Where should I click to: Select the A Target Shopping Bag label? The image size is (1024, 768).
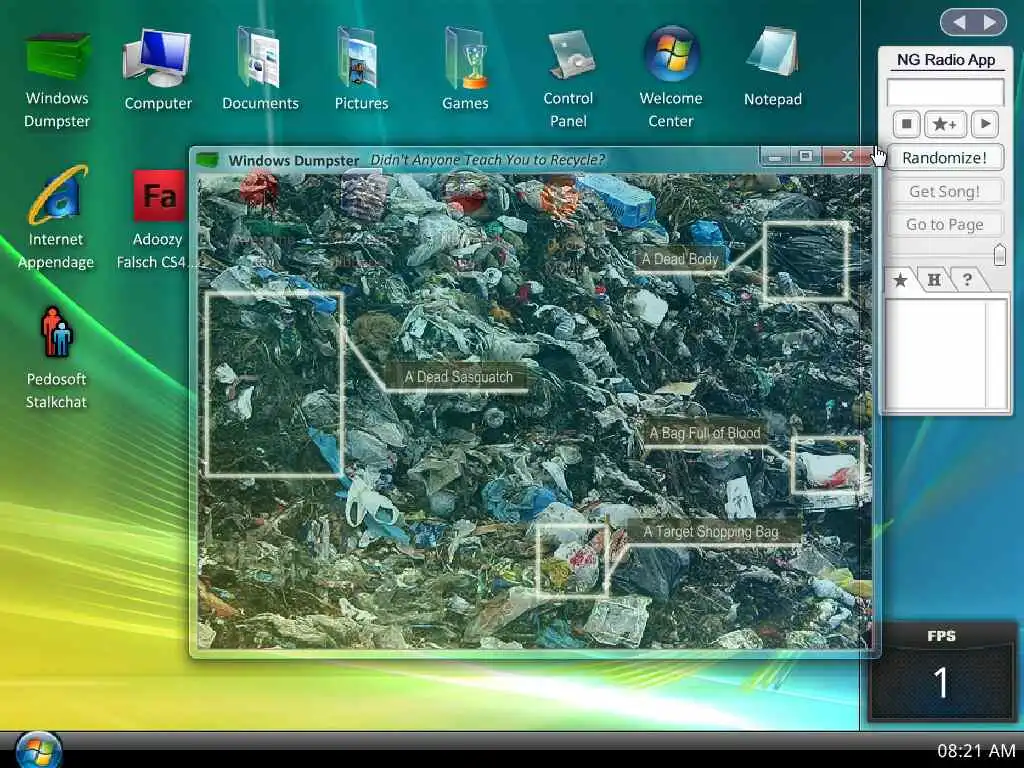[x=711, y=532]
